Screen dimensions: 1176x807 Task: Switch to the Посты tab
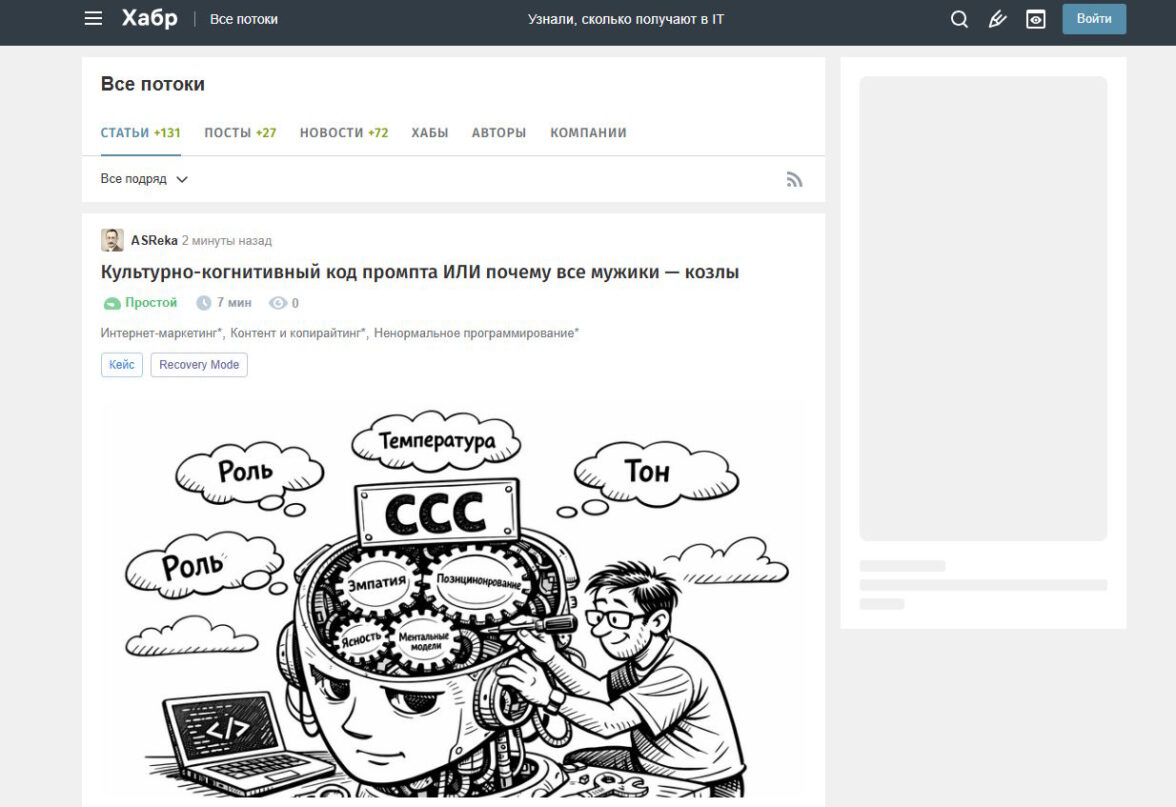(240, 133)
